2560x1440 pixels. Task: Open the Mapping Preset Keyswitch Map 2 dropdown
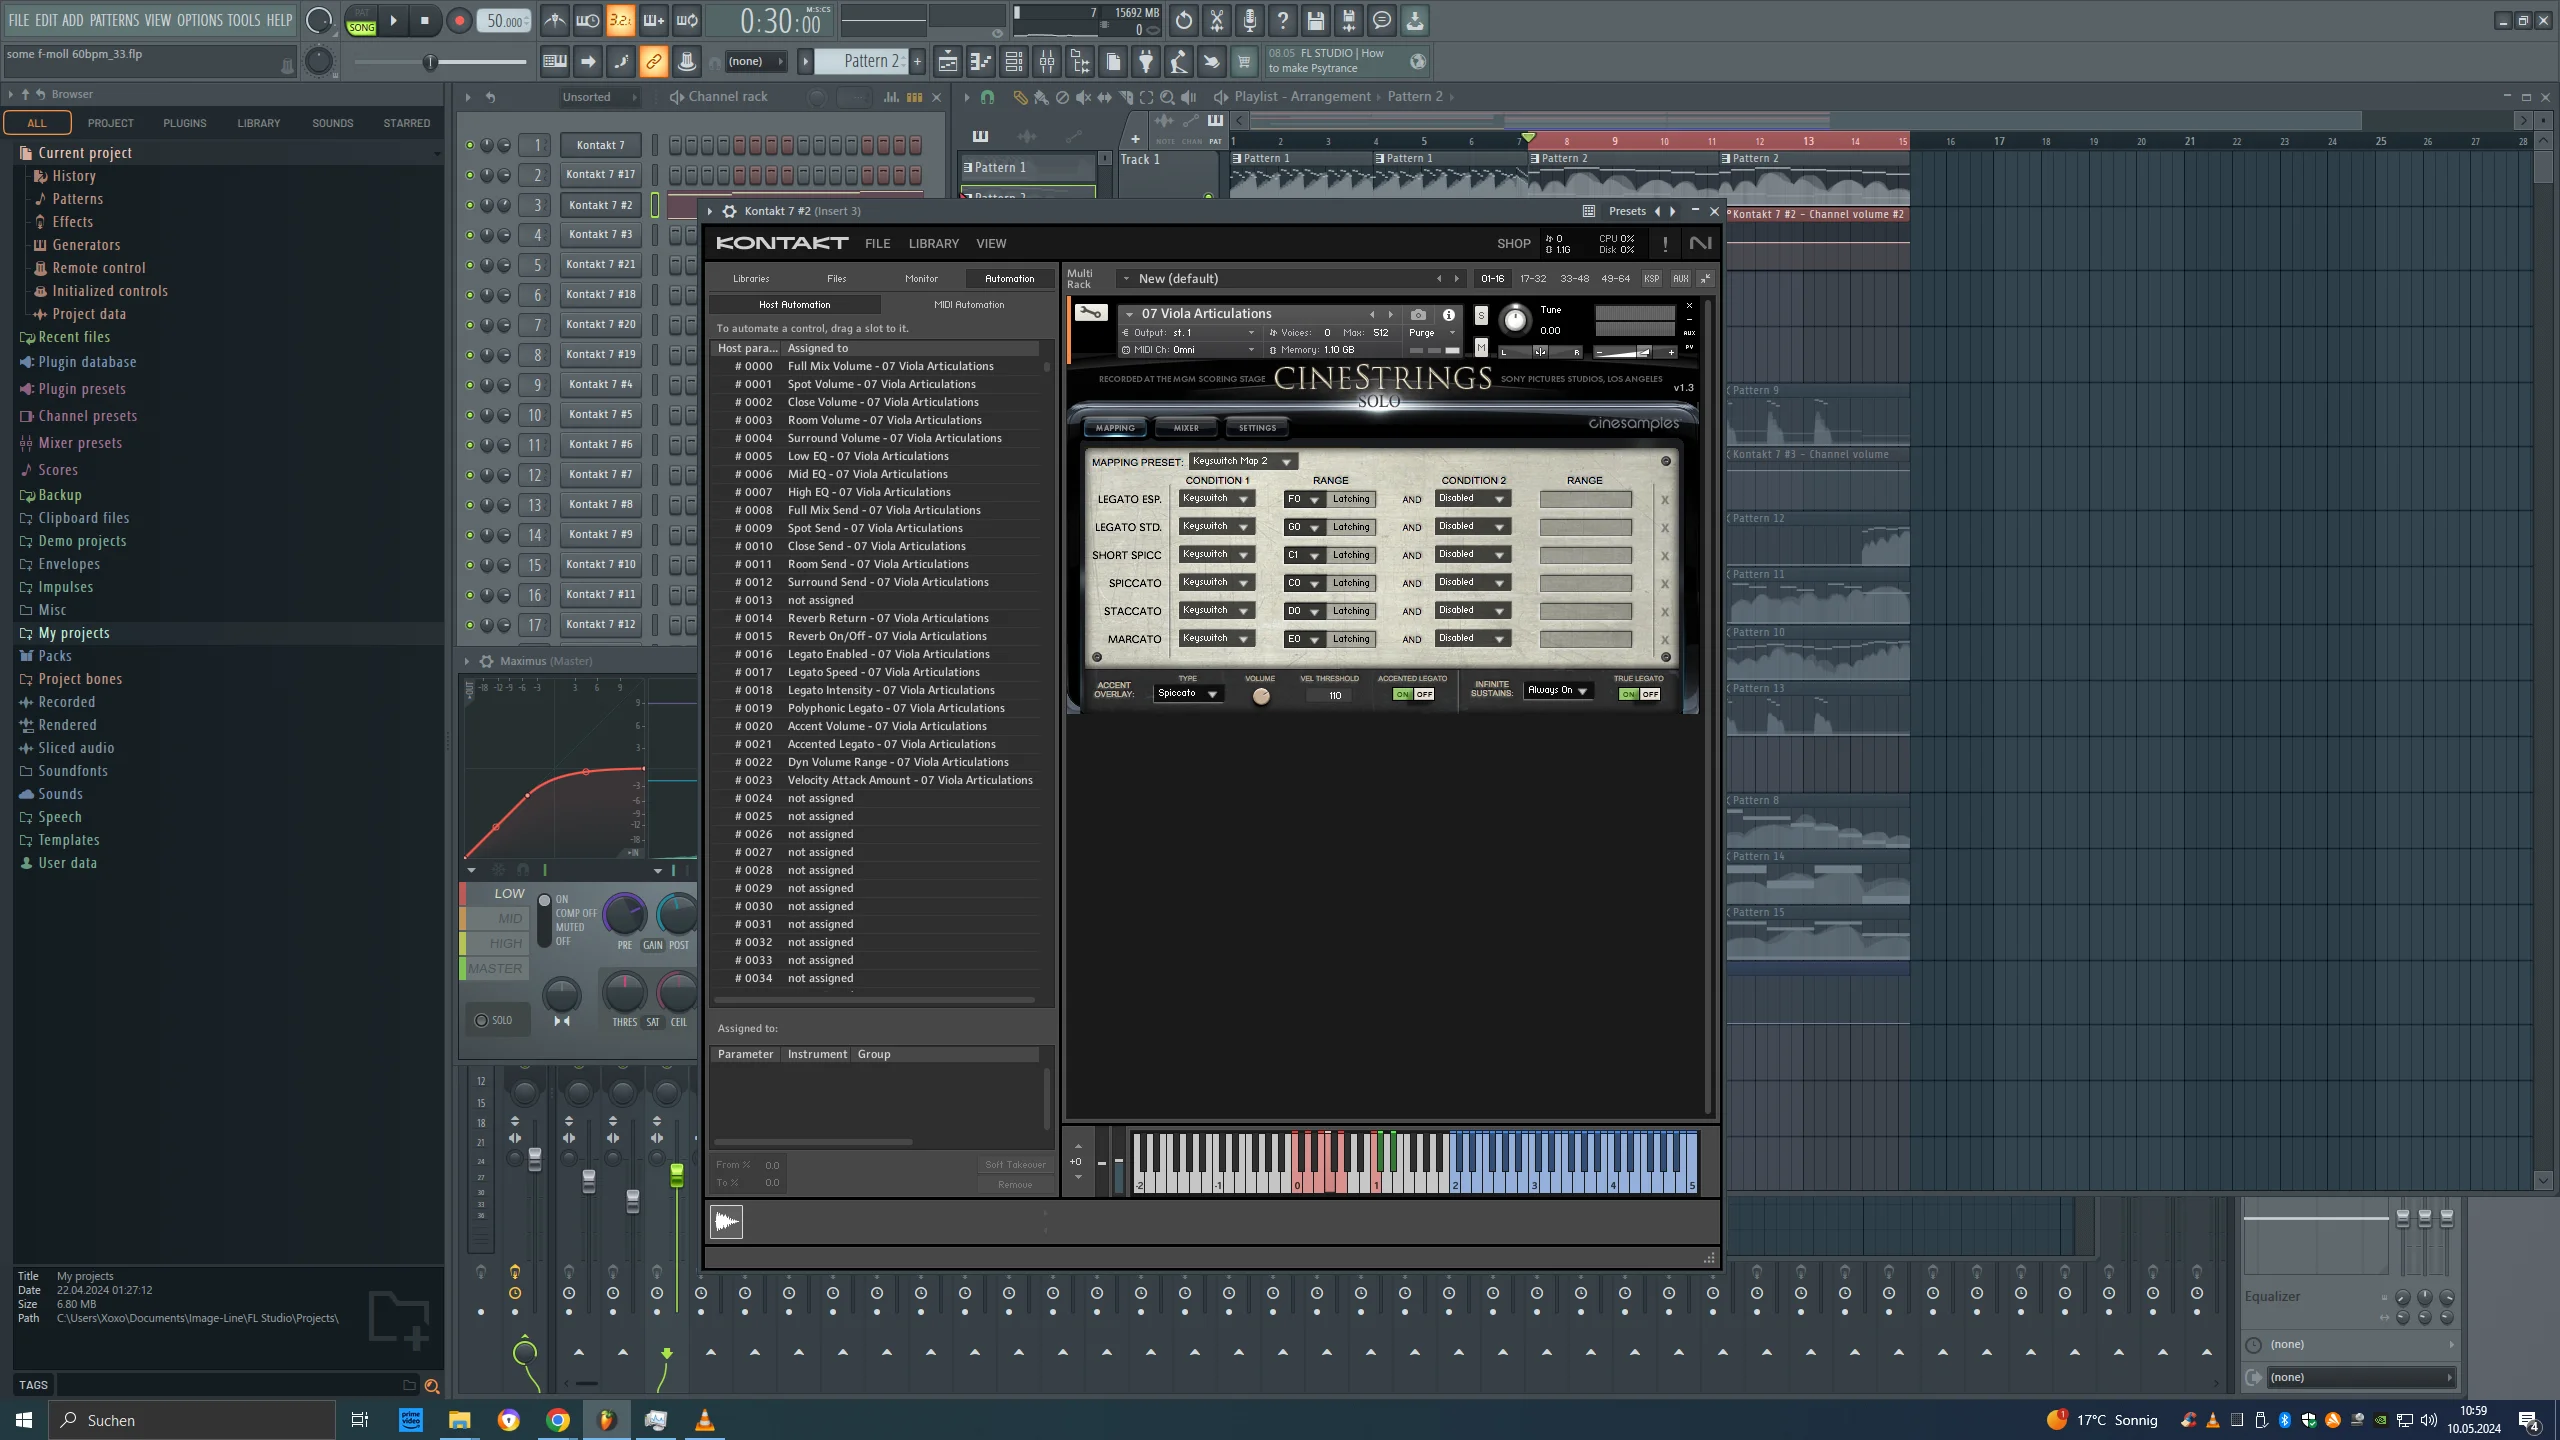tap(1243, 461)
